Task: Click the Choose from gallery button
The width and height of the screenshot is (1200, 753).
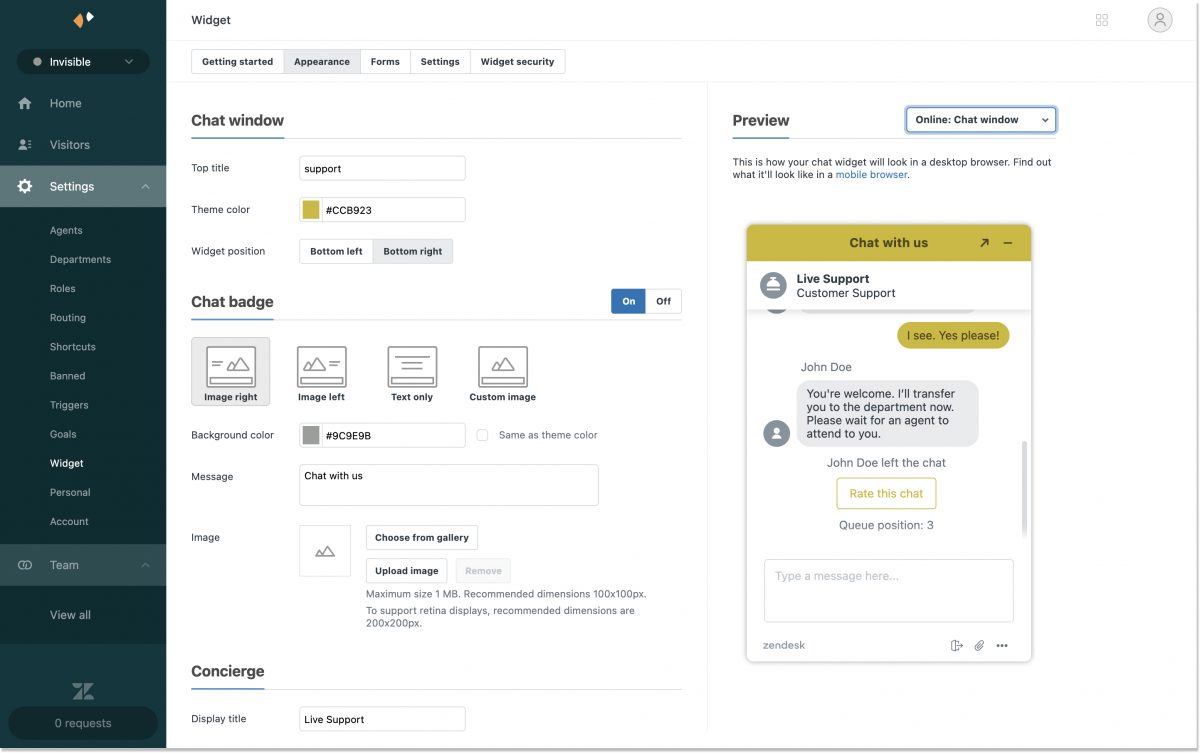Action: [421, 537]
